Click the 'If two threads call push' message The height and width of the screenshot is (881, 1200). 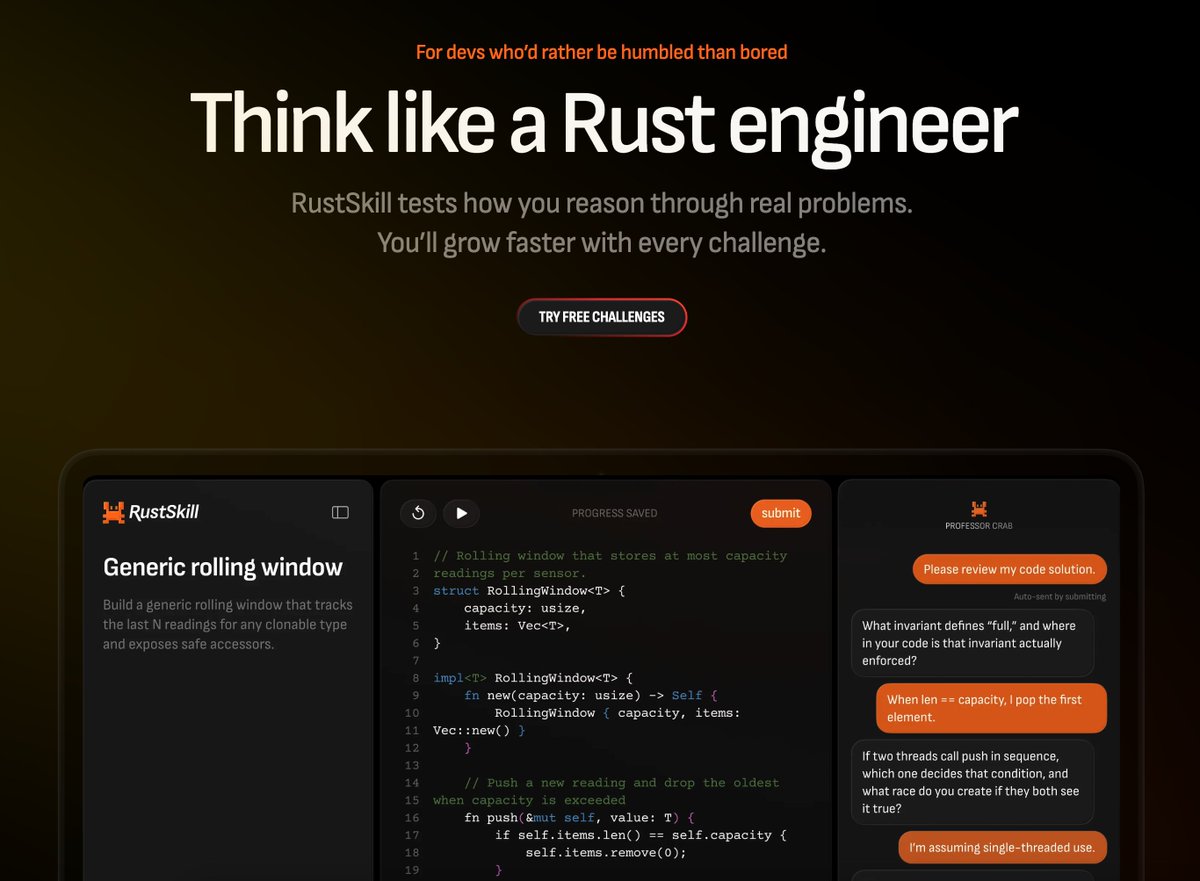(x=972, y=782)
